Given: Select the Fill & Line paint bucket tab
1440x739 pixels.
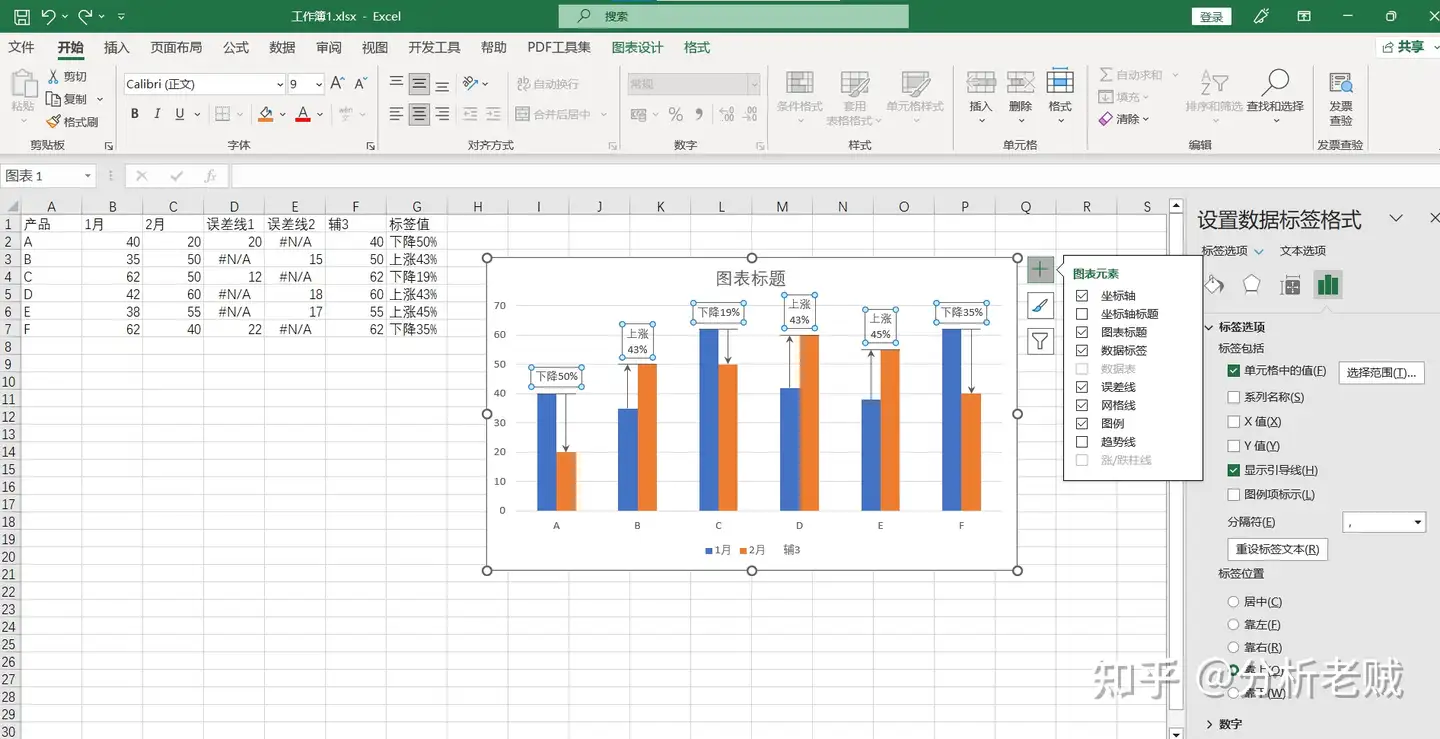Looking at the screenshot, I should (1213, 285).
